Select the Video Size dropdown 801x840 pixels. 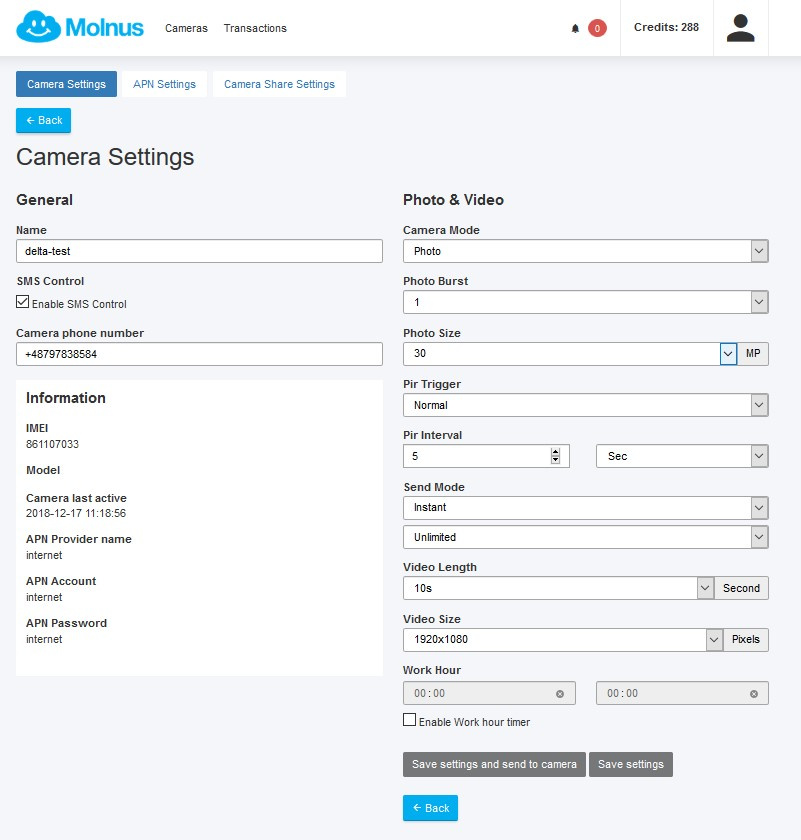(x=562, y=640)
